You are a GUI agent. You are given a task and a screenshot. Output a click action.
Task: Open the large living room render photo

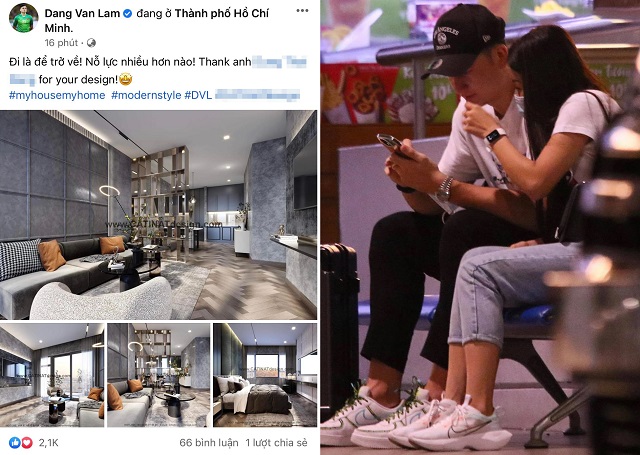coord(158,215)
